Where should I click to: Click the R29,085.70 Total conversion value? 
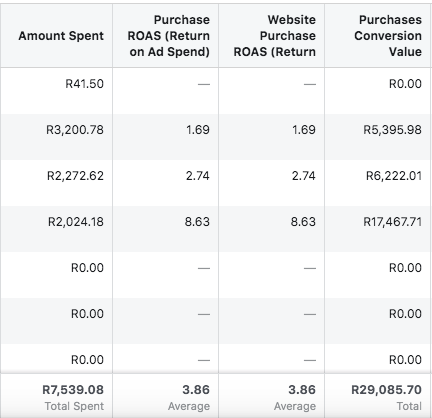point(387,390)
